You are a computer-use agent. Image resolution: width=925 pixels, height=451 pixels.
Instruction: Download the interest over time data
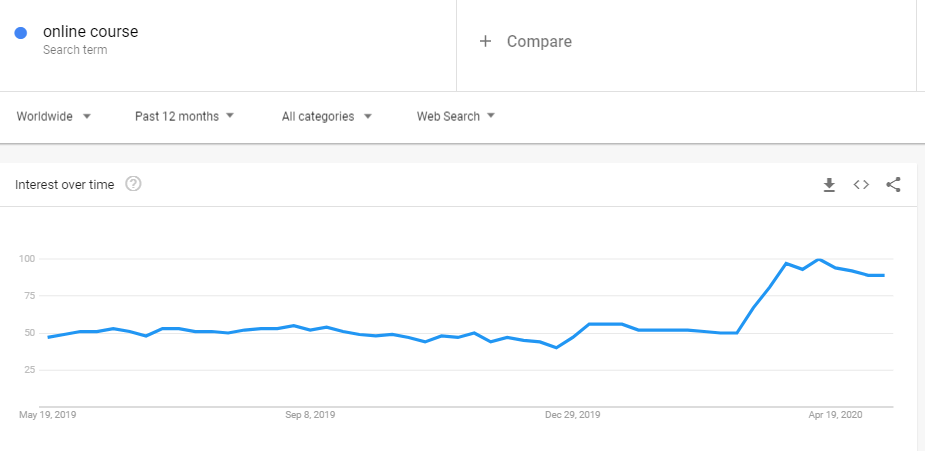pos(829,185)
